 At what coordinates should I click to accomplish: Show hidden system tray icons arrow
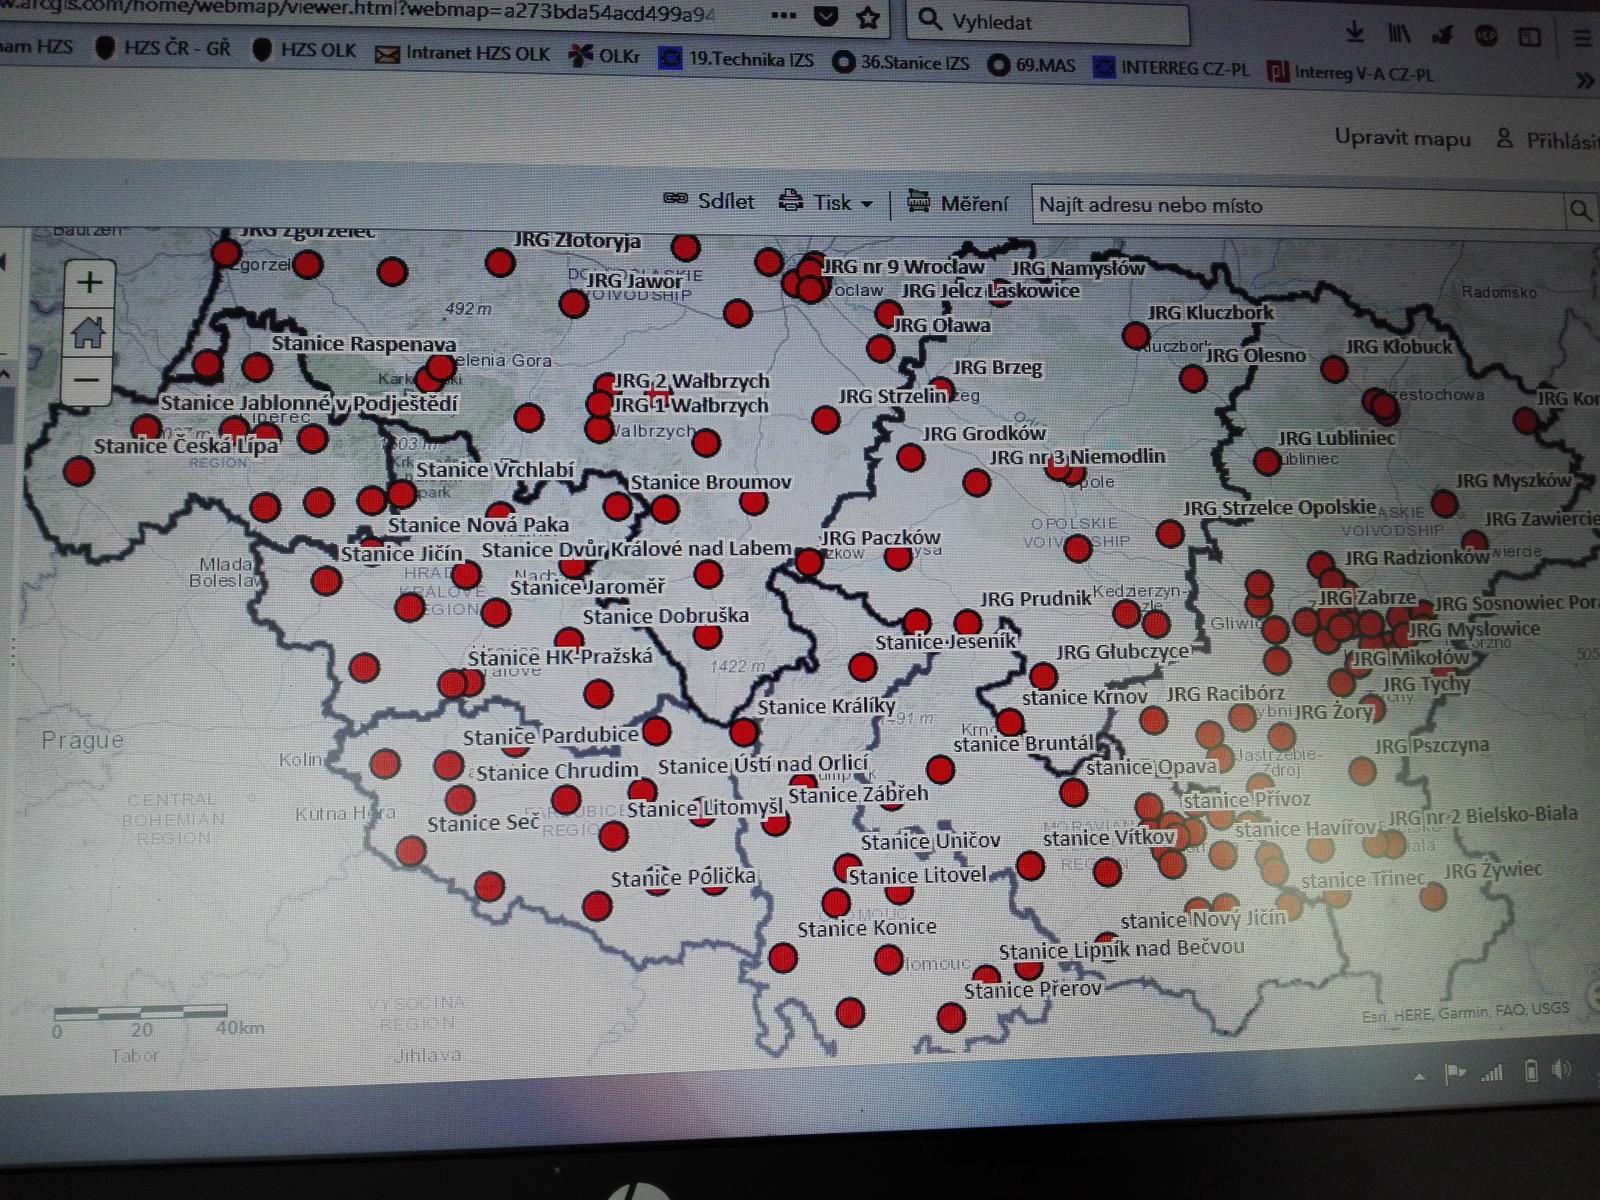1420,1076
